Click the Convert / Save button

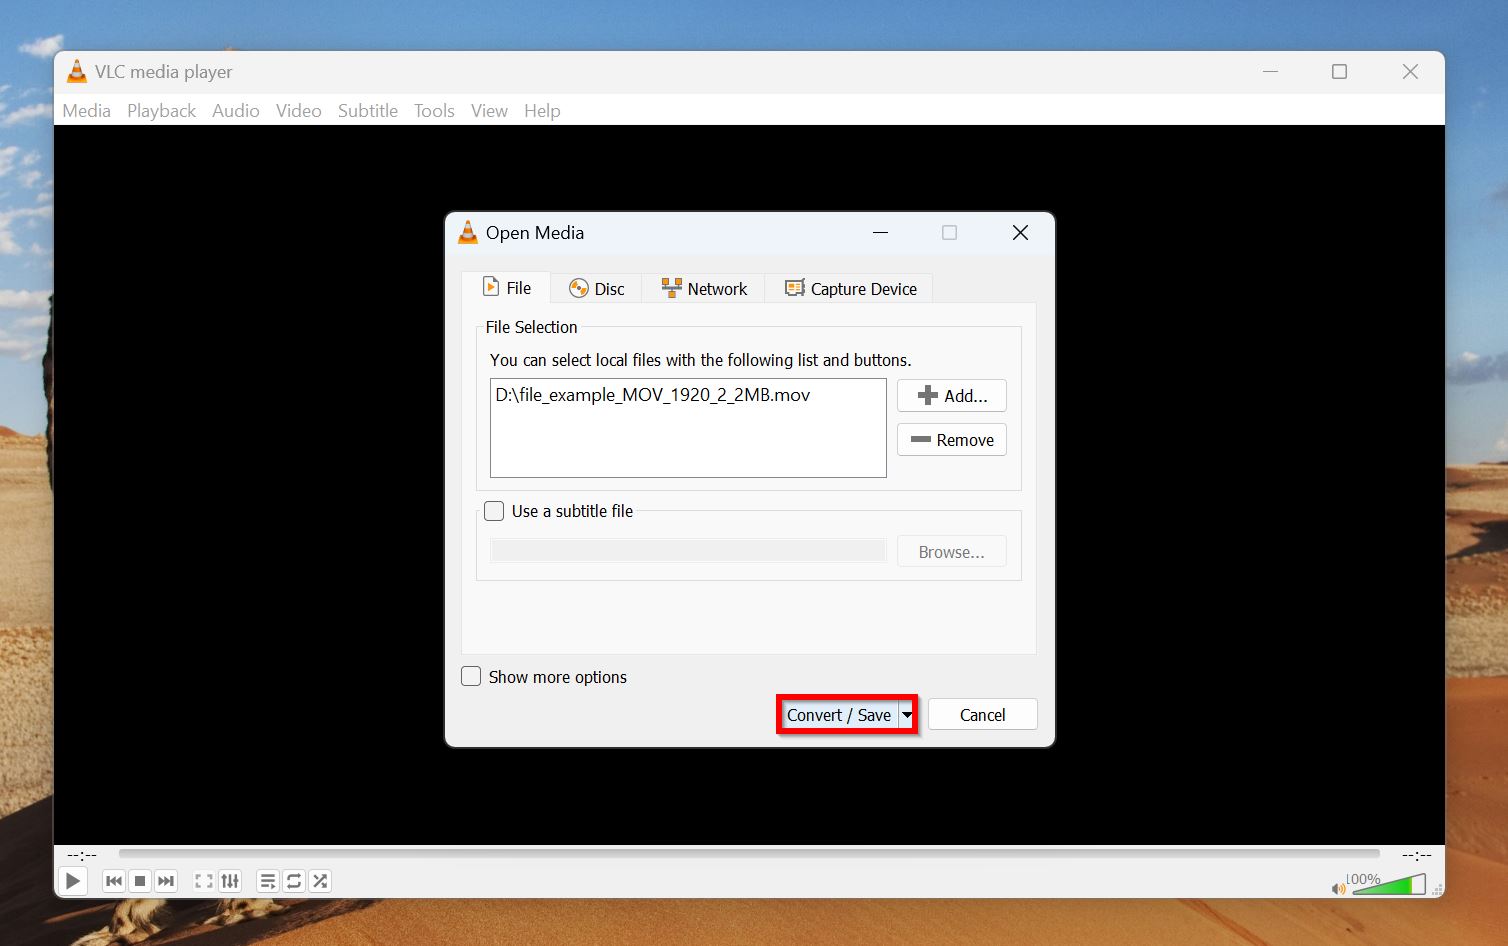point(839,715)
